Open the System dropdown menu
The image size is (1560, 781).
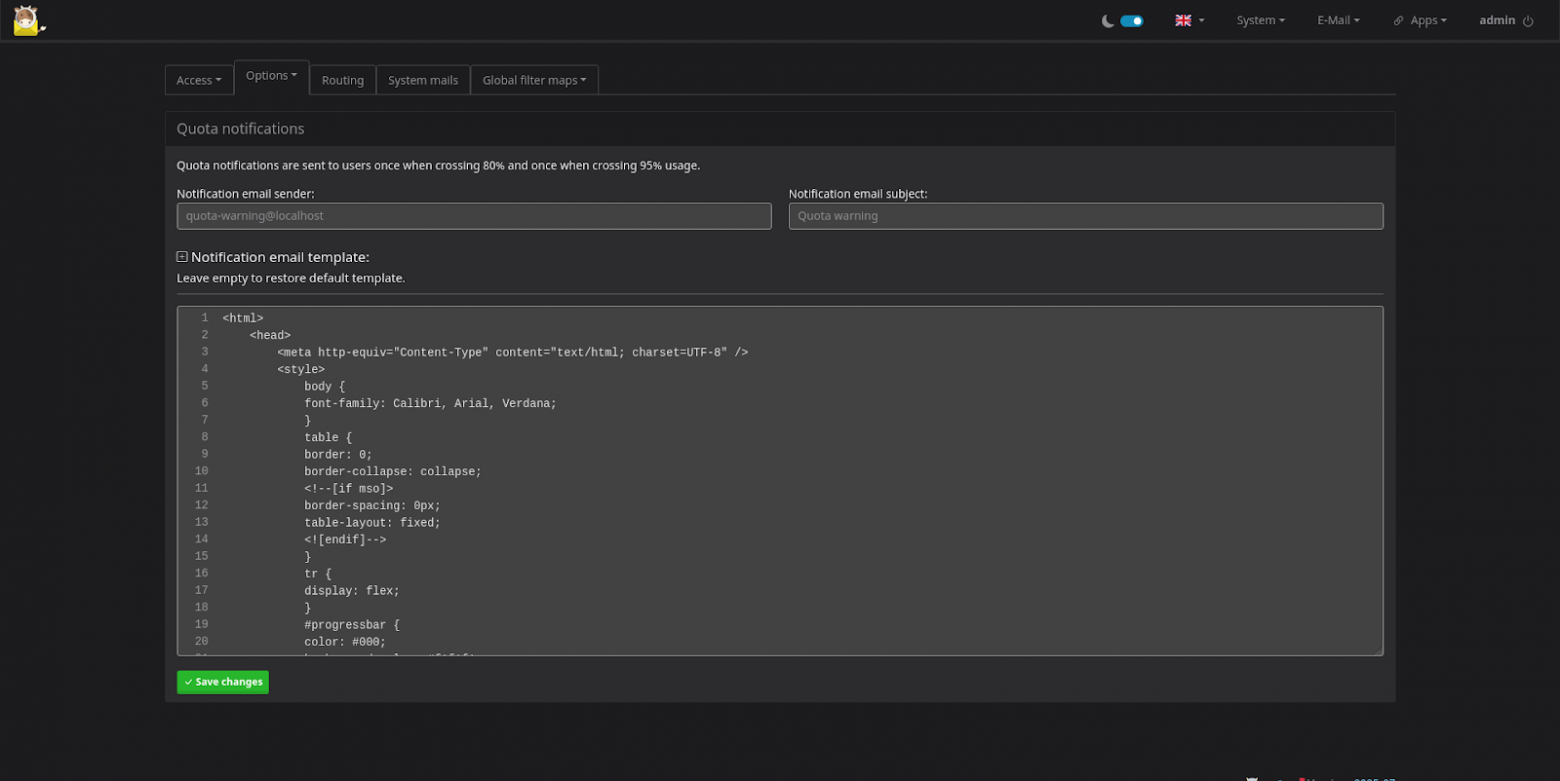(x=1260, y=20)
